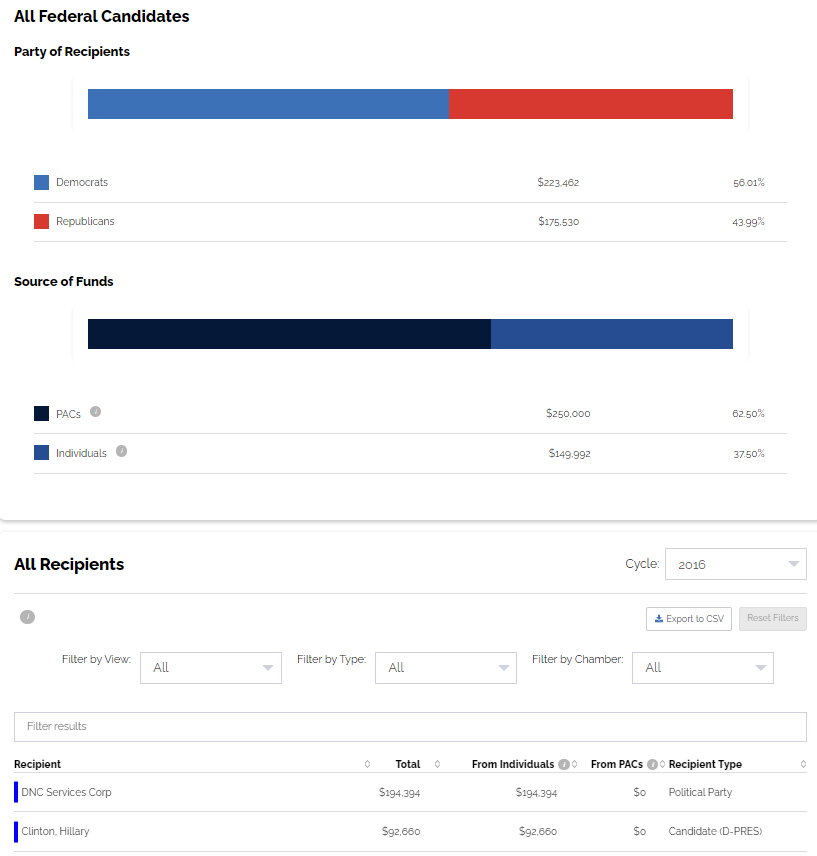Click the info icon below All Recipients
This screenshot has width=817, height=856.
(28, 617)
